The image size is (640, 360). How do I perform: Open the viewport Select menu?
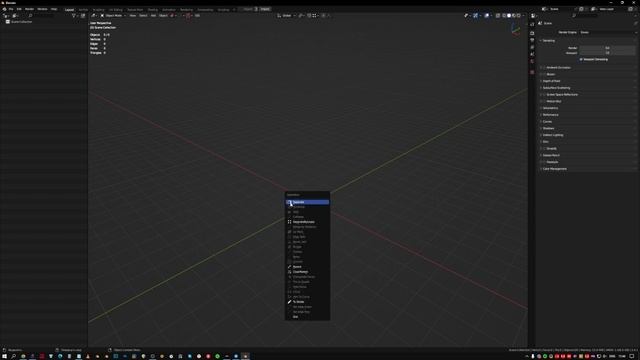pos(143,16)
